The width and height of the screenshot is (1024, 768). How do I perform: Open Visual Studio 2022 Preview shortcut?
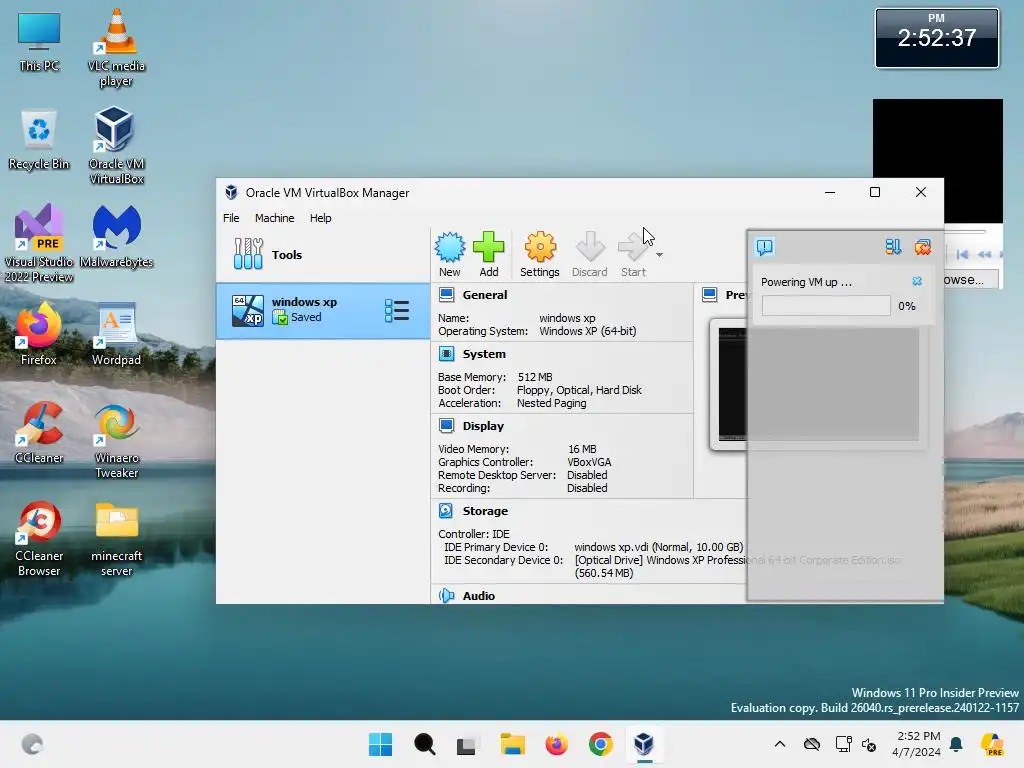(39, 243)
